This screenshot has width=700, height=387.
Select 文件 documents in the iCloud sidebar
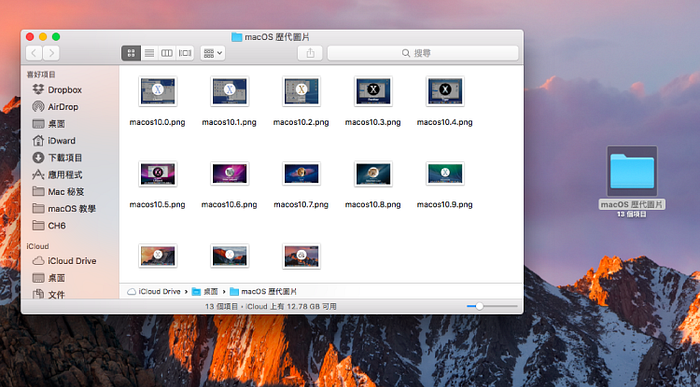49,294
